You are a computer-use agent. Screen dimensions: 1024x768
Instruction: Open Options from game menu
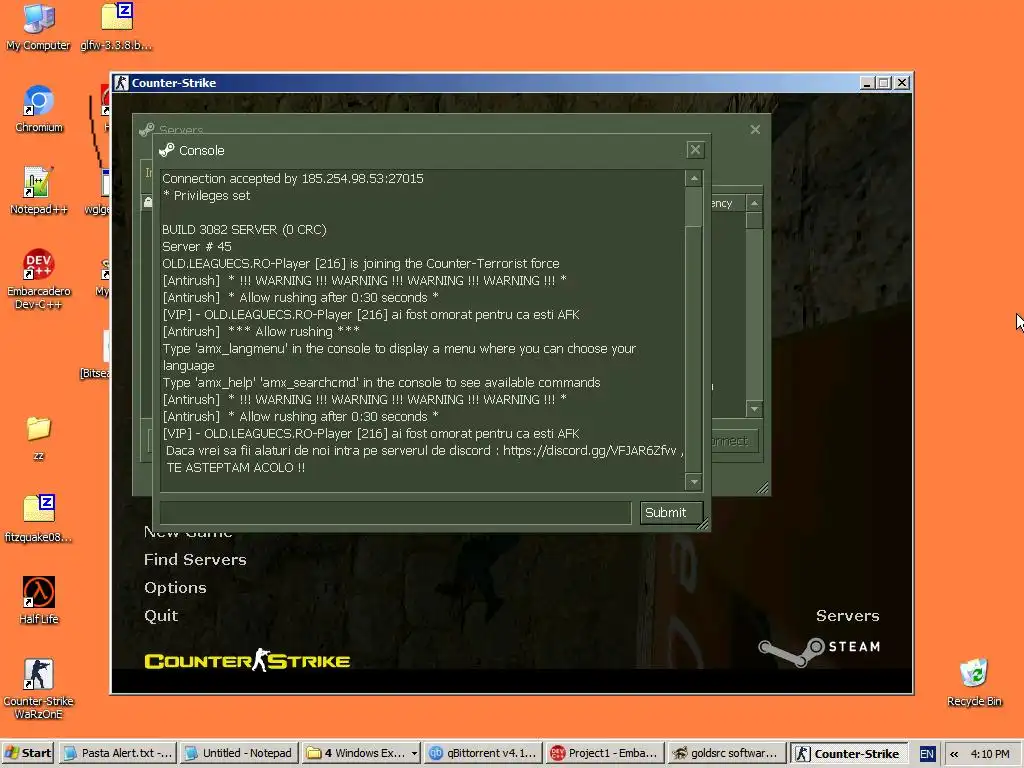click(x=175, y=588)
